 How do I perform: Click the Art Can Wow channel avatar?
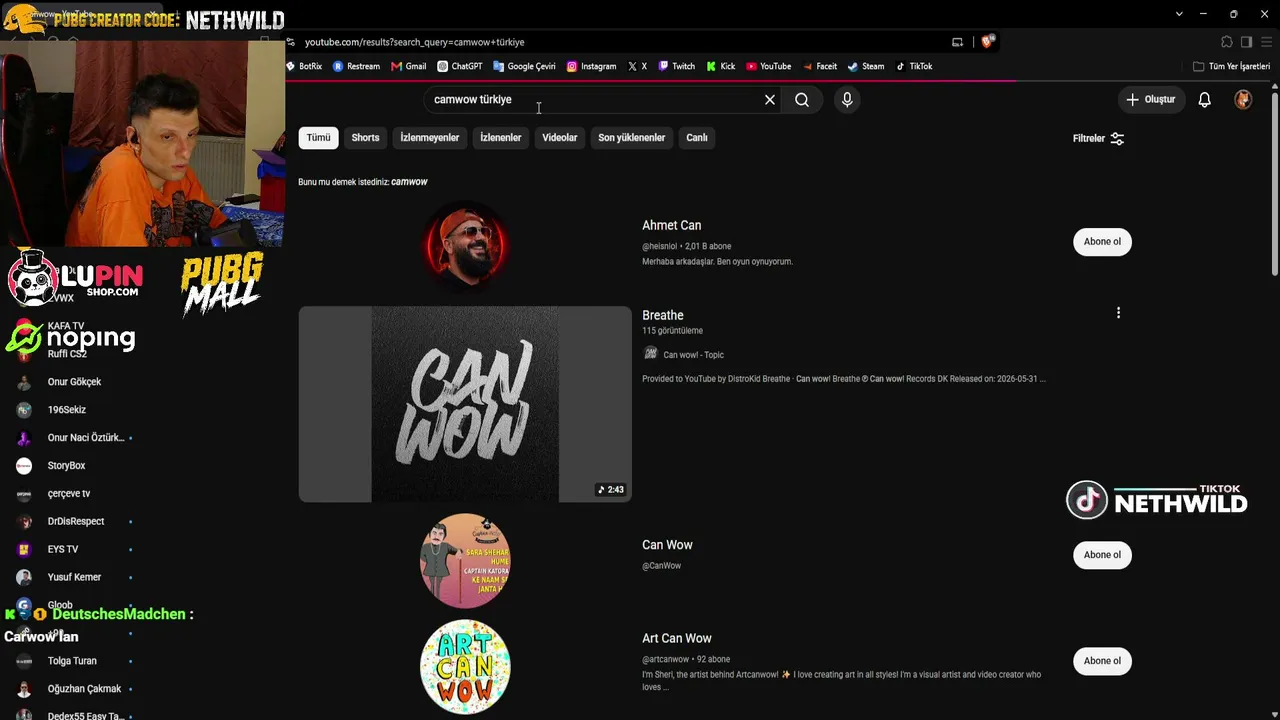465,666
